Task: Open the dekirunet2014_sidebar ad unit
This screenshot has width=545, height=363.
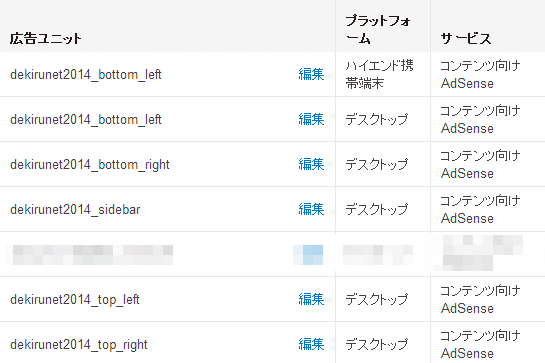Action: (75, 209)
